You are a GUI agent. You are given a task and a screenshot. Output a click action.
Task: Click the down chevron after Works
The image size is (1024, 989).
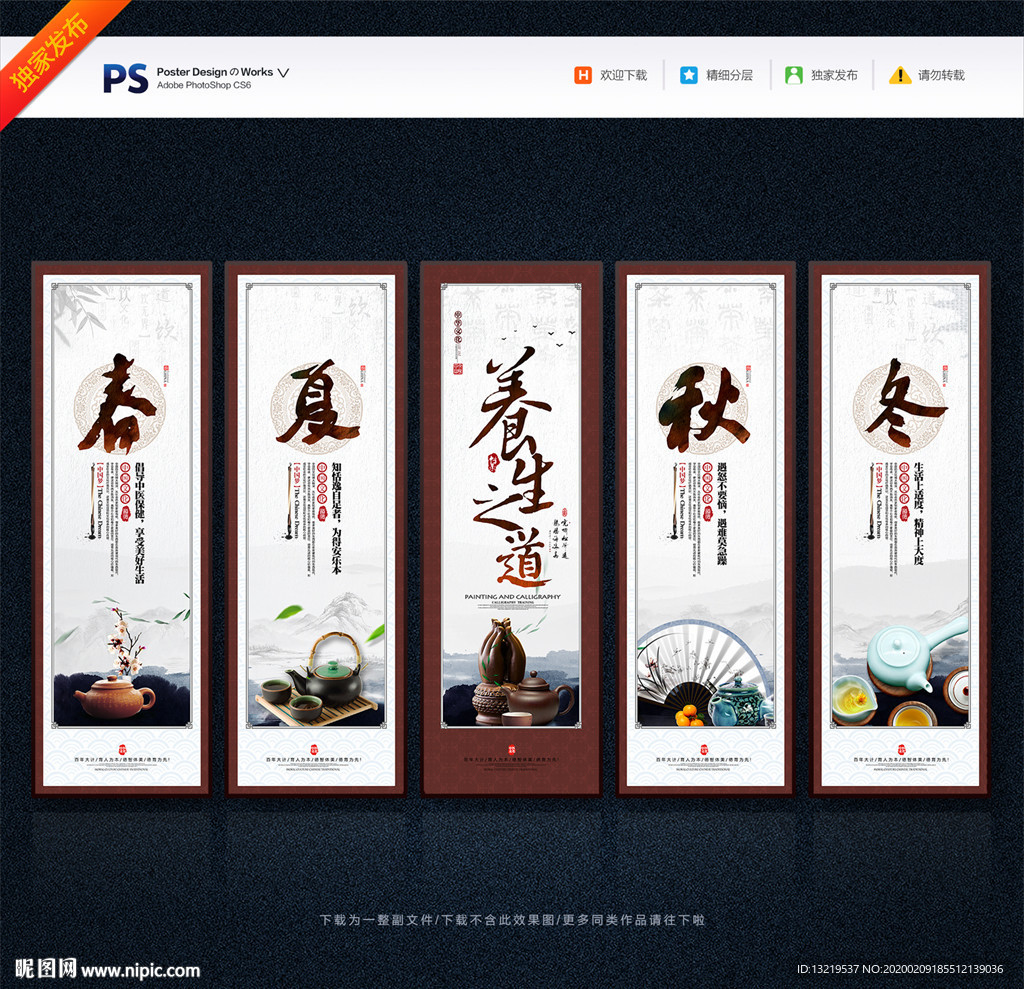coord(283,73)
